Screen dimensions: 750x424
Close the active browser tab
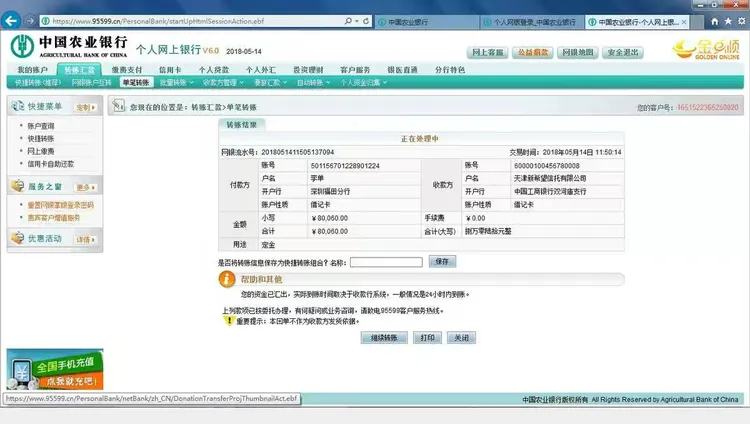click(x=684, y=22)
